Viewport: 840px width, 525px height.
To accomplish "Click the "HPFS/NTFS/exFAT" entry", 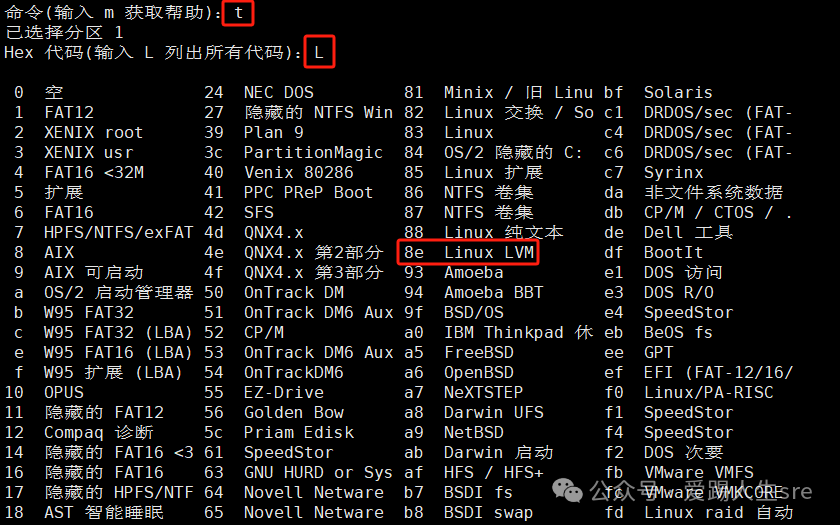I will pos(118,232).
